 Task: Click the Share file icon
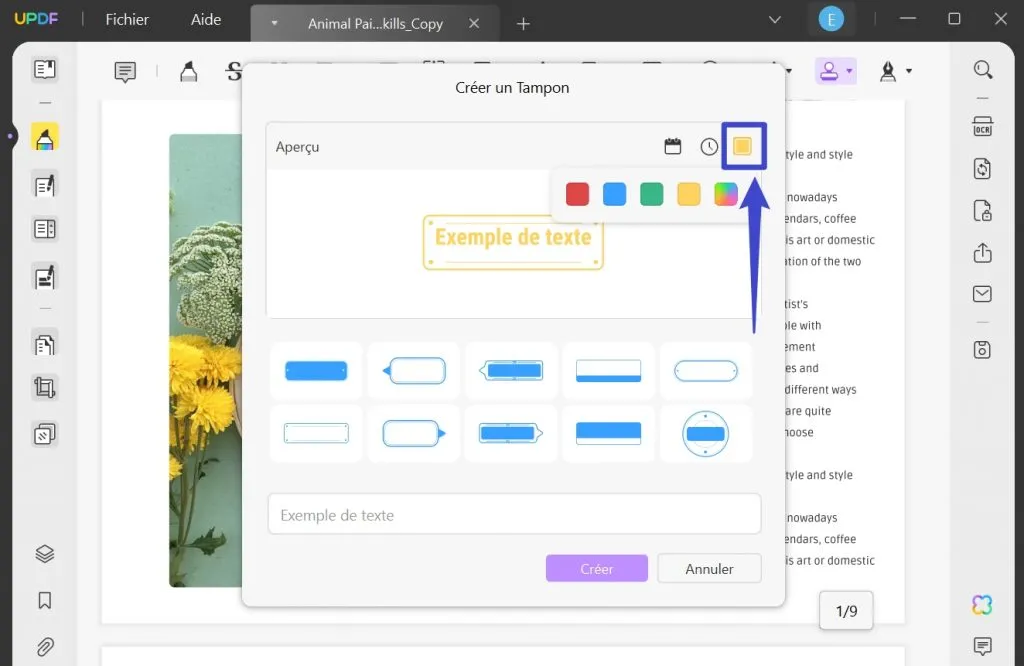click(983, 253)
